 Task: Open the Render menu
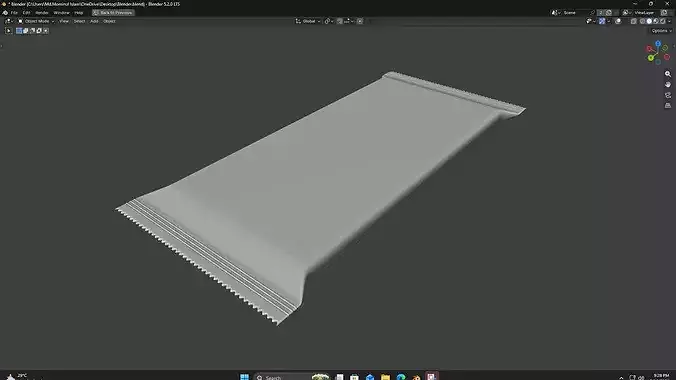[x=42, y=13]
